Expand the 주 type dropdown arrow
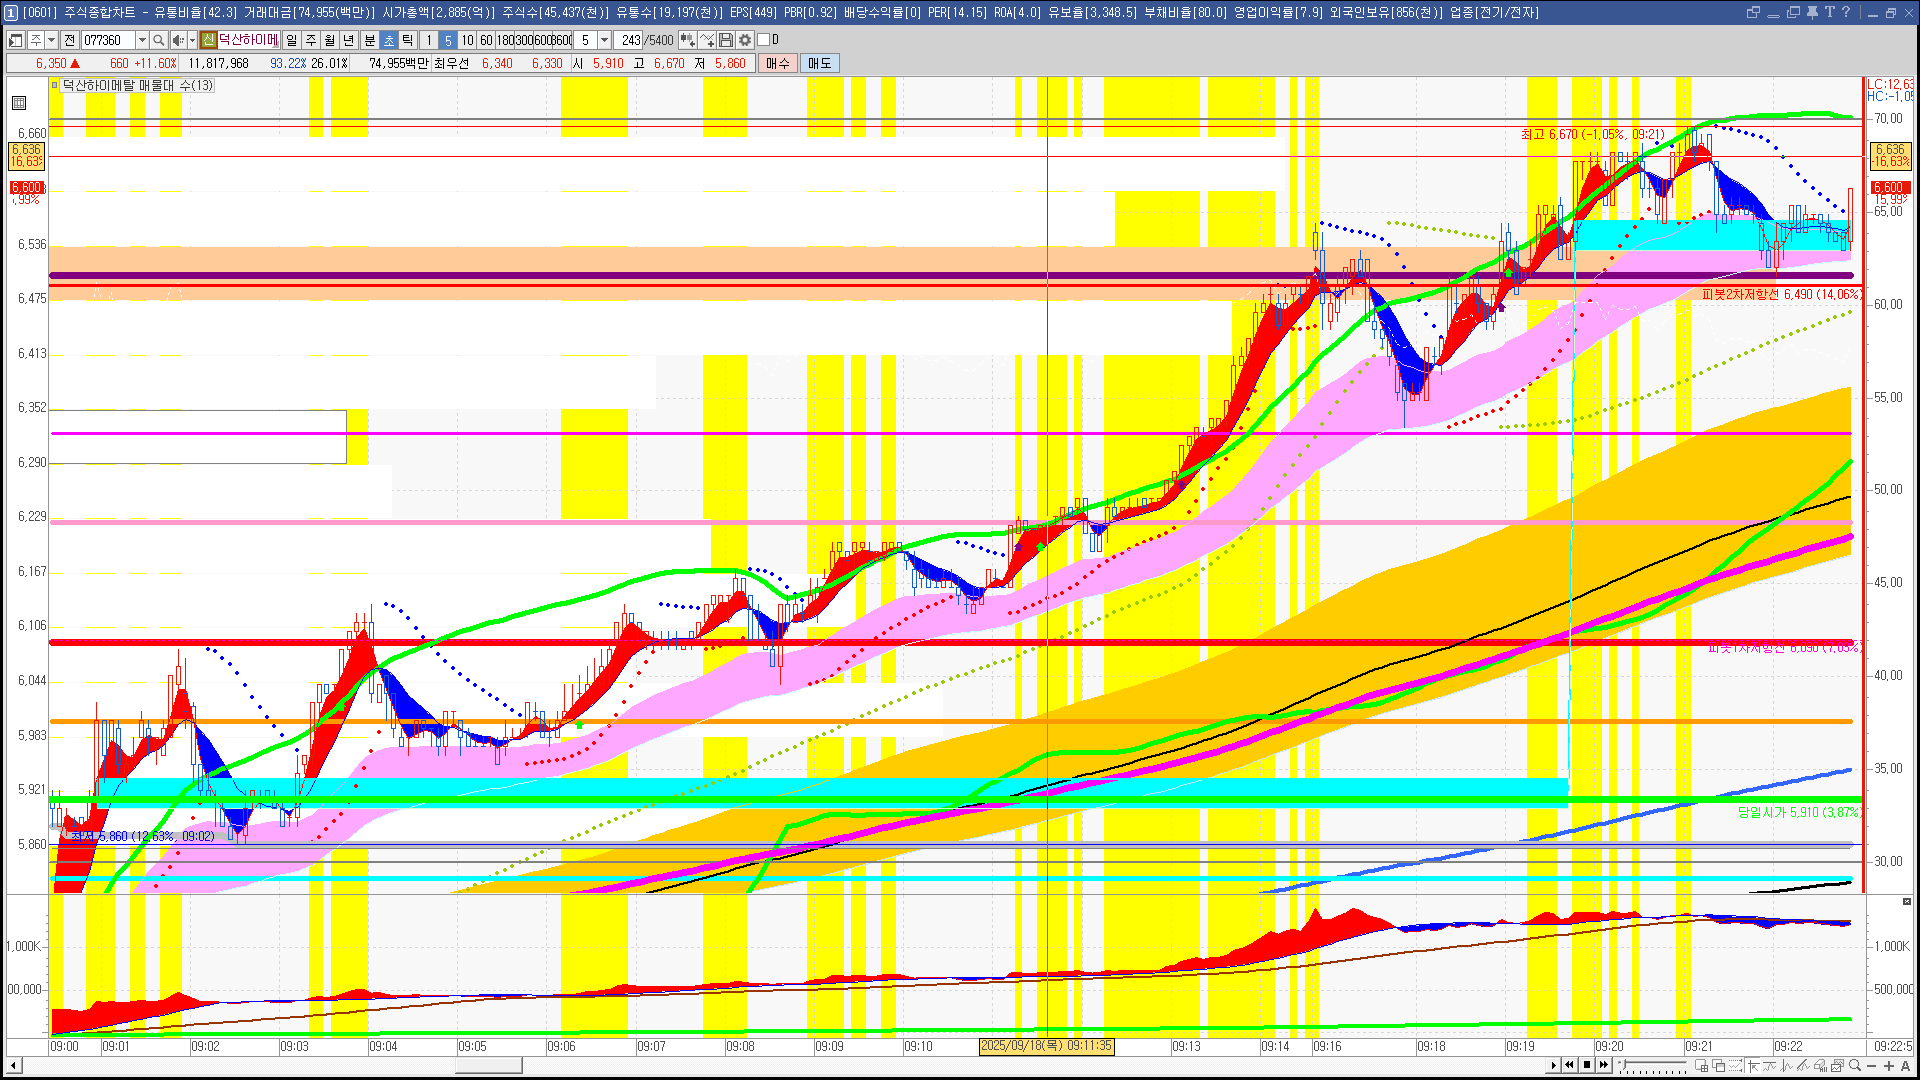 [x=51, y=40]
